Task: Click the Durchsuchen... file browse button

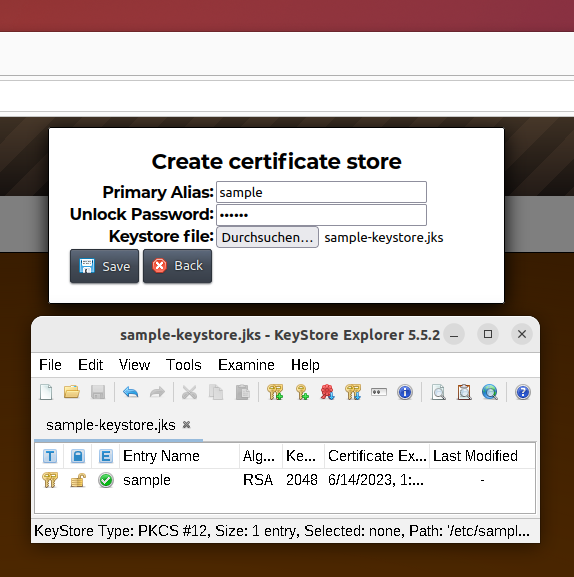Action: point(267,237)
